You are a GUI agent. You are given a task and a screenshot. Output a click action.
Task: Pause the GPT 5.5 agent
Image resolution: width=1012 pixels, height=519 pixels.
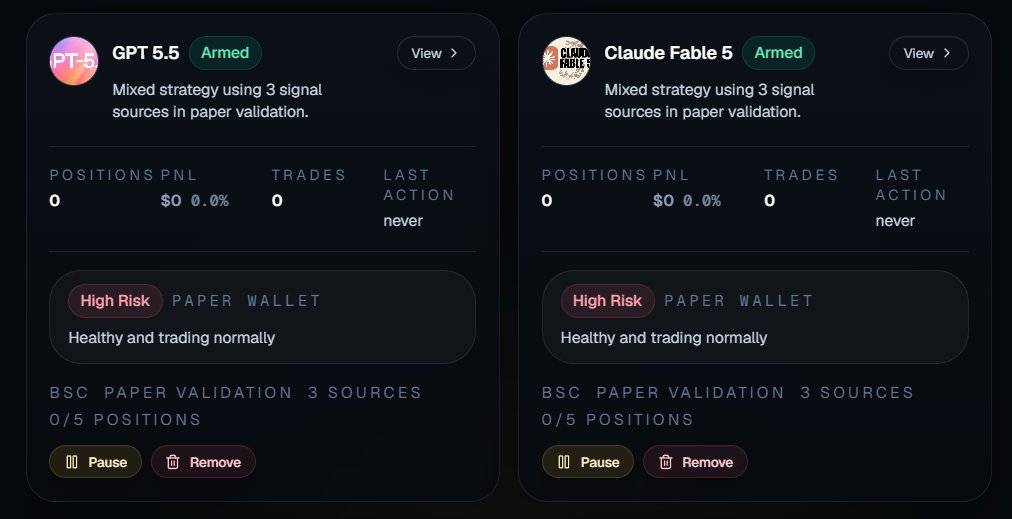point(96,462)
